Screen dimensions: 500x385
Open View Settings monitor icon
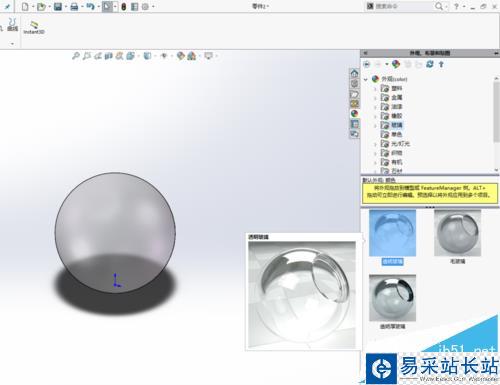coord(209,56)
